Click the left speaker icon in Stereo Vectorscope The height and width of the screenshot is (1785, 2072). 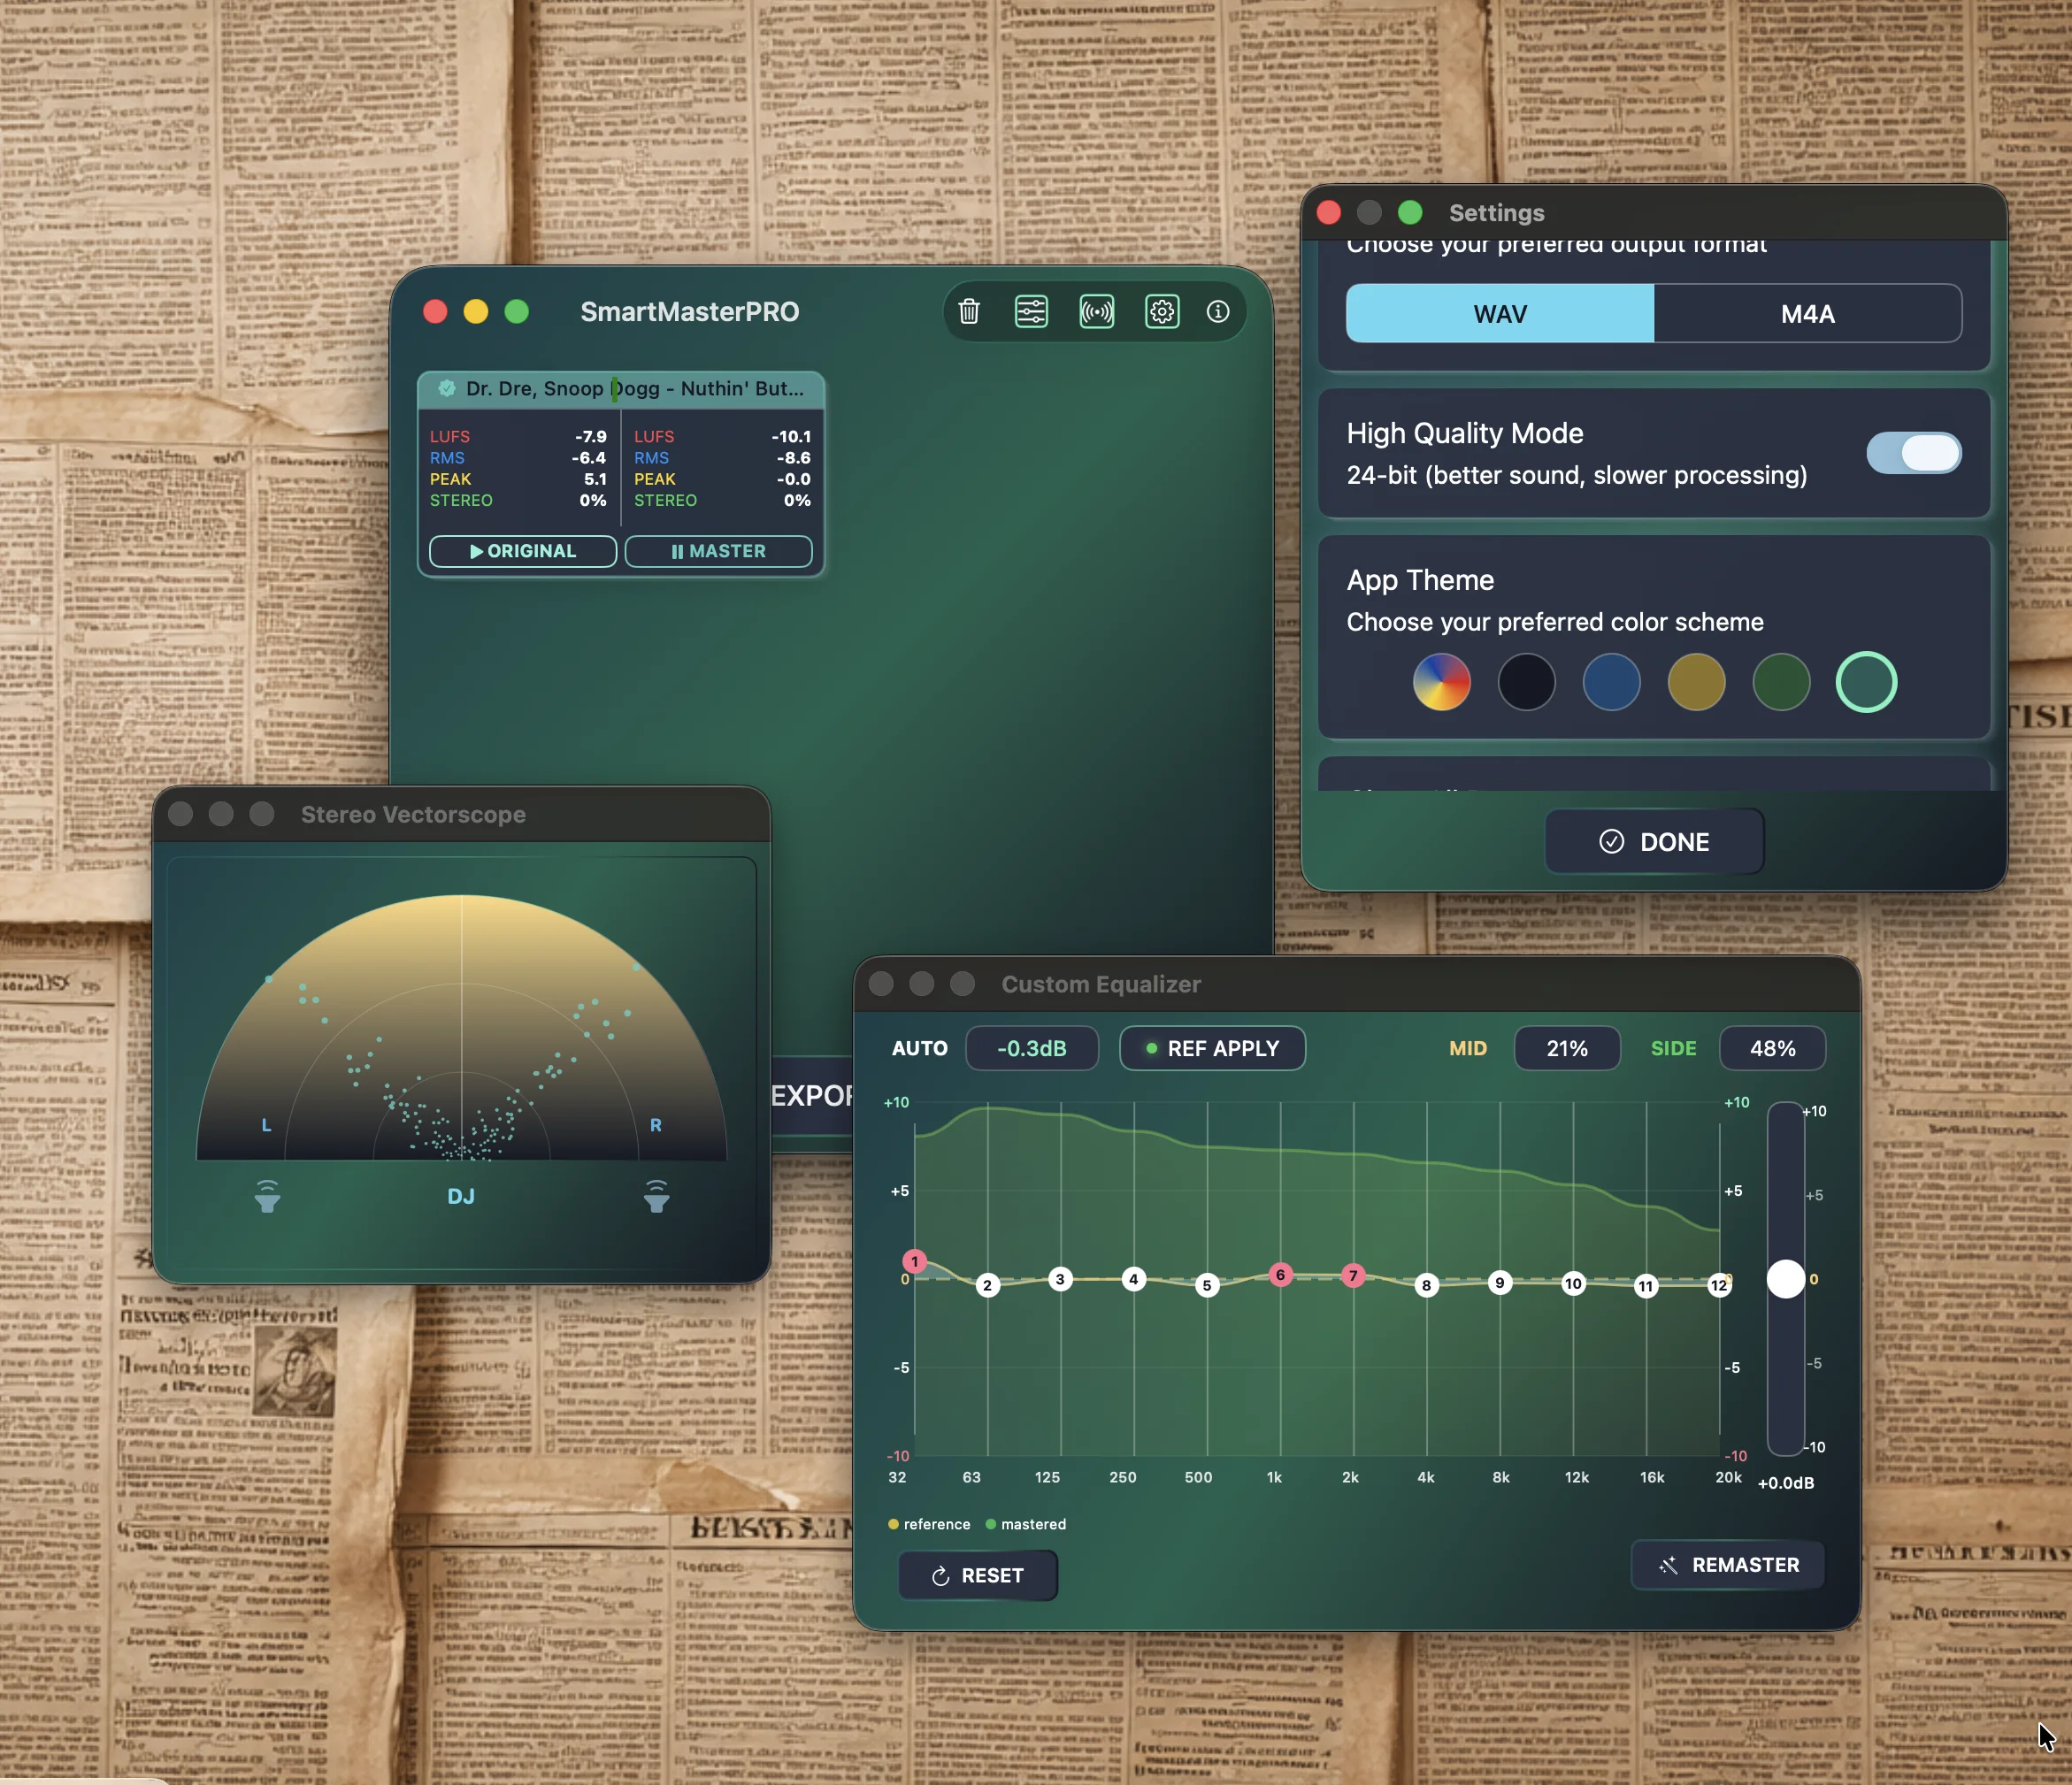click(267, 1196)
